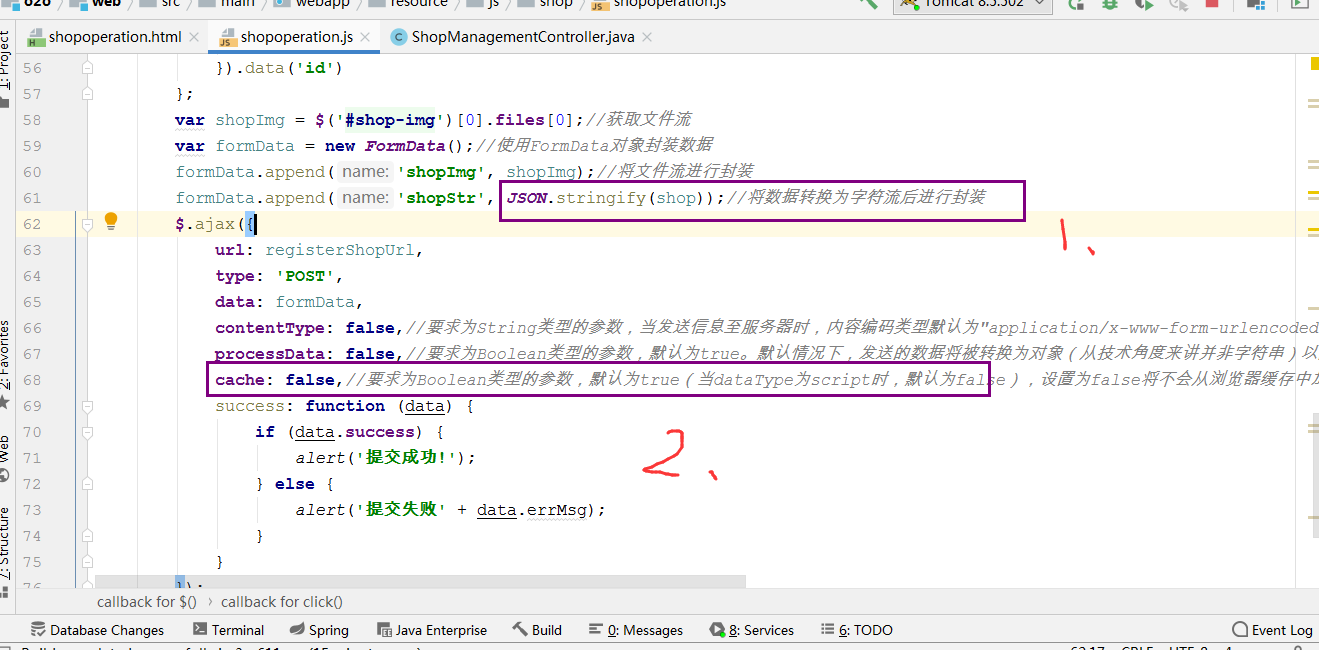Click the JS file icon on shopoperation.js tab
The height and width of the screenshot is (650, 1319).
tap(227, 38)
